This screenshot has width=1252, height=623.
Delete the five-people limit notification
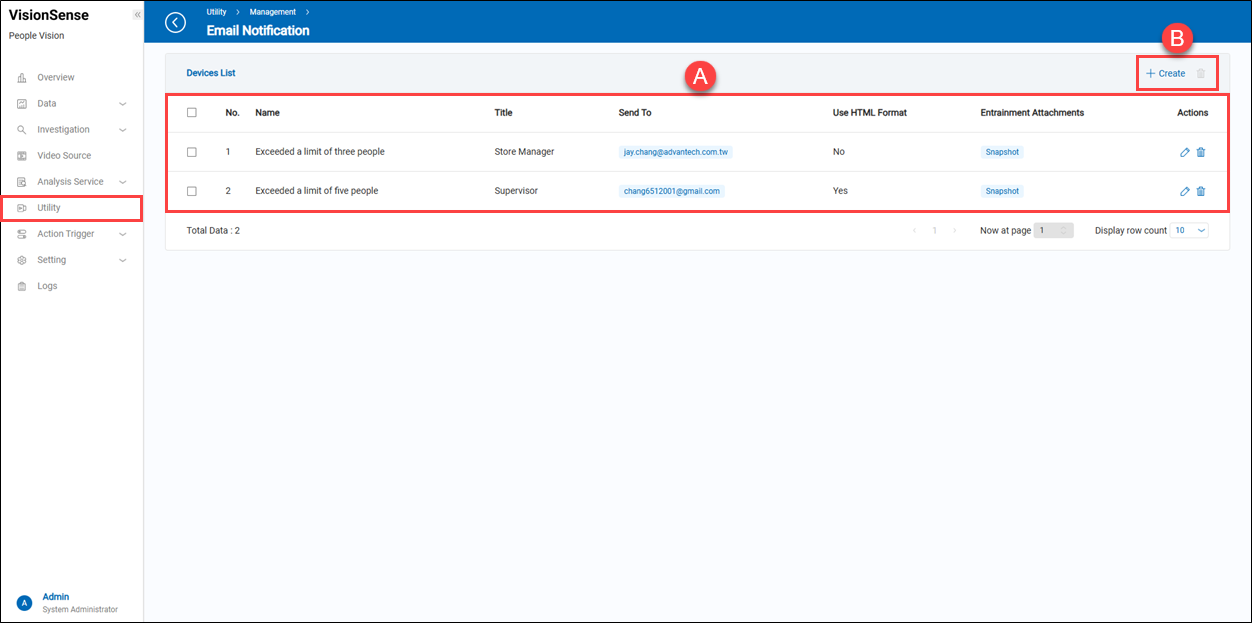(1201, 191)
